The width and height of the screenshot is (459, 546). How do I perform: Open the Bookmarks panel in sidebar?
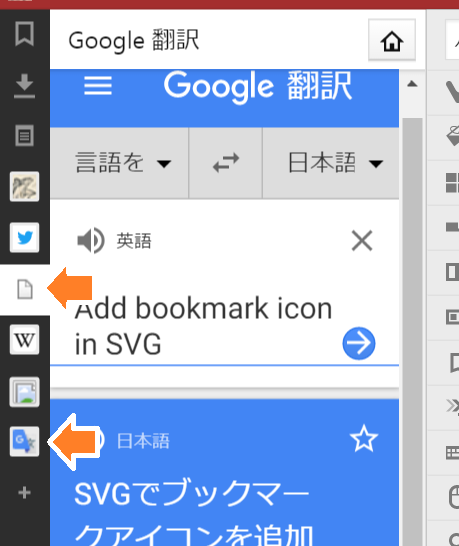pyautogui.click(x=24, y=34)
